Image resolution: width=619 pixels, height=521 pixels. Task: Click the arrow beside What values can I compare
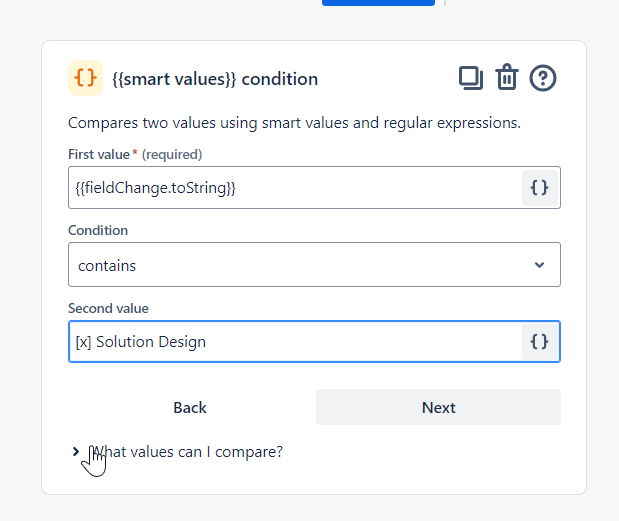pyautogui.click(x=76, y=452)
